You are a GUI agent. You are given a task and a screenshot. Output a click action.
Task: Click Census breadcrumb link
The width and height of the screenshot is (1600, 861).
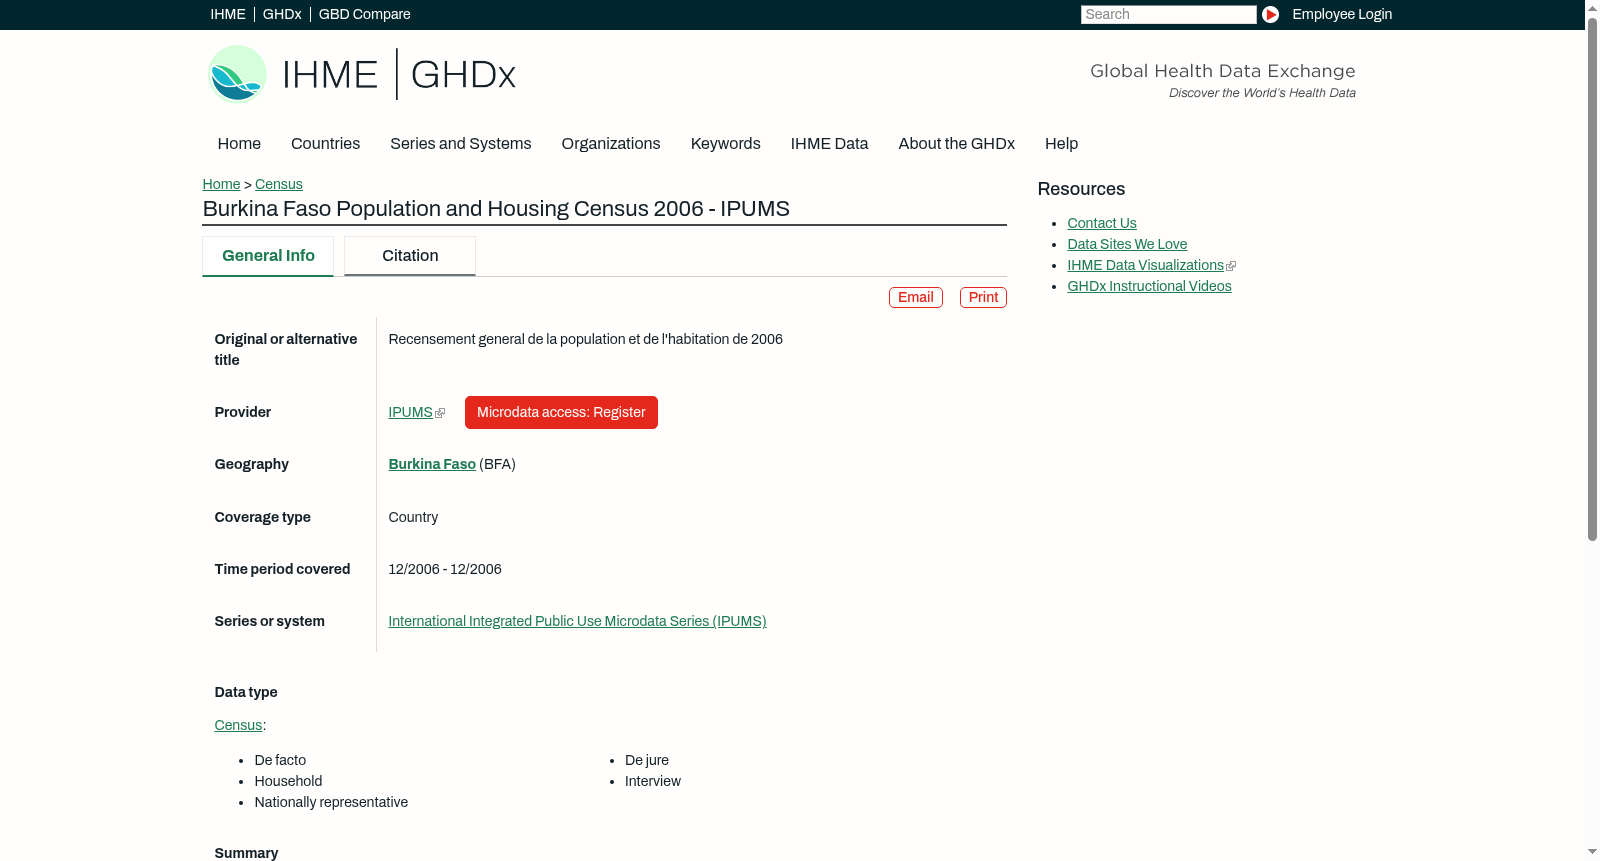point(279,184)
